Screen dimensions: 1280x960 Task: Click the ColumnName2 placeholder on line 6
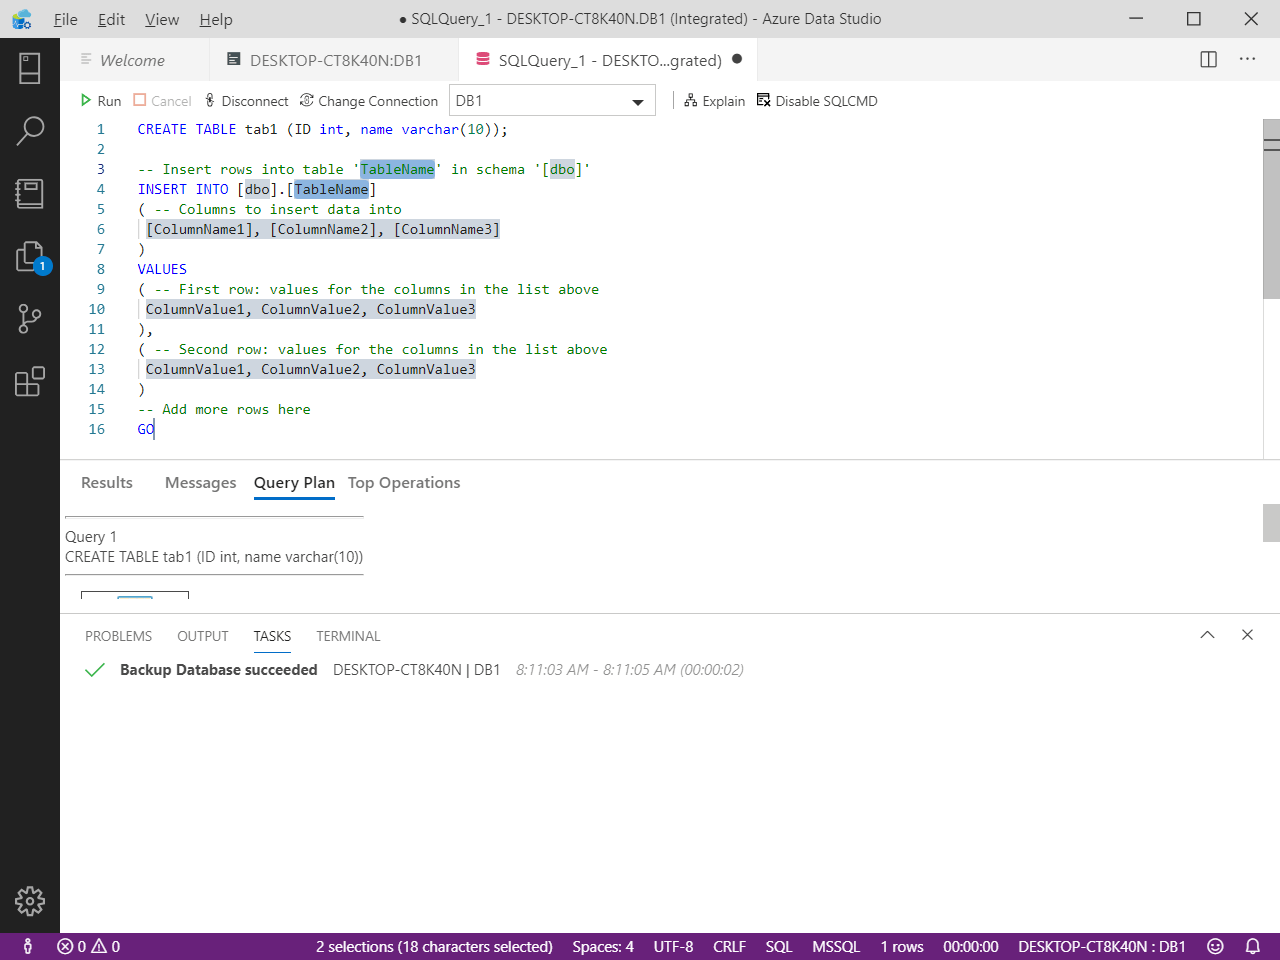[324, 229]
